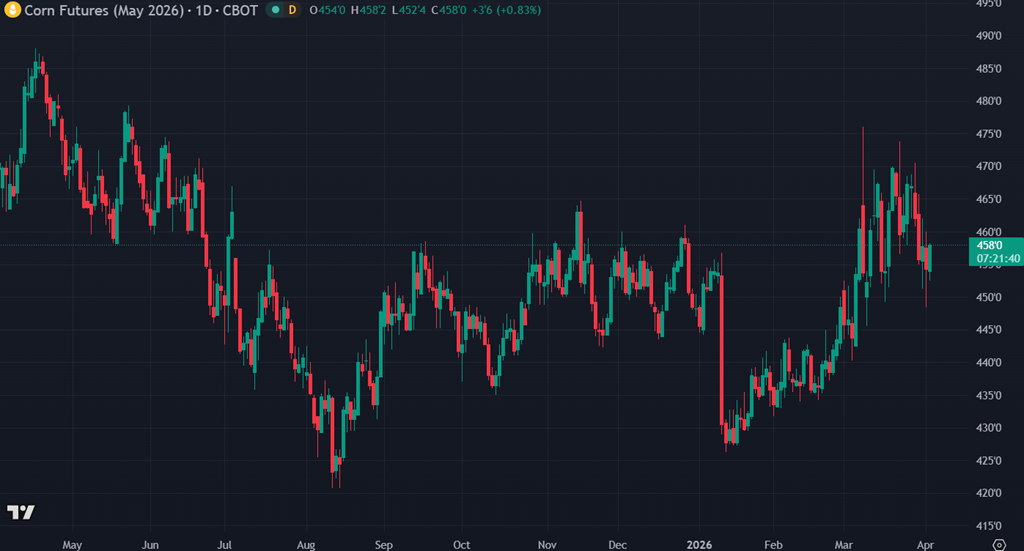1024x551 pixels.
Task: Click the Mar label on the time axis
Action: 847,545
